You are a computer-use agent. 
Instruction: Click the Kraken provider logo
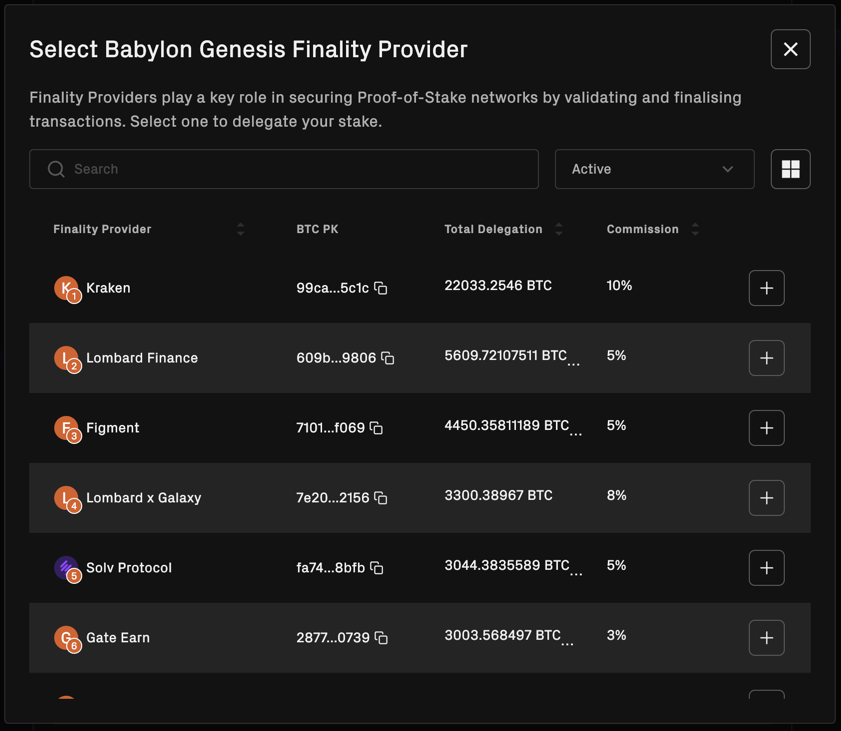pyautogui.click(x=64, y=288)
